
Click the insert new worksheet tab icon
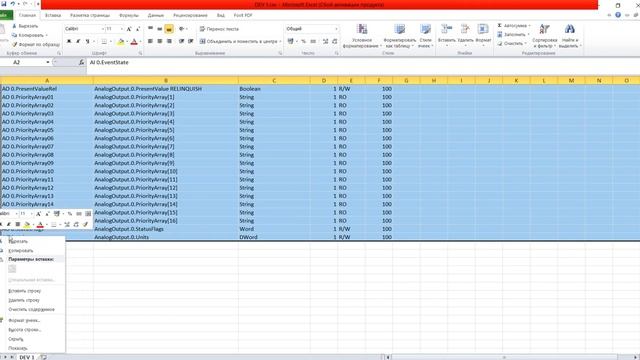[x=43, y=357]
